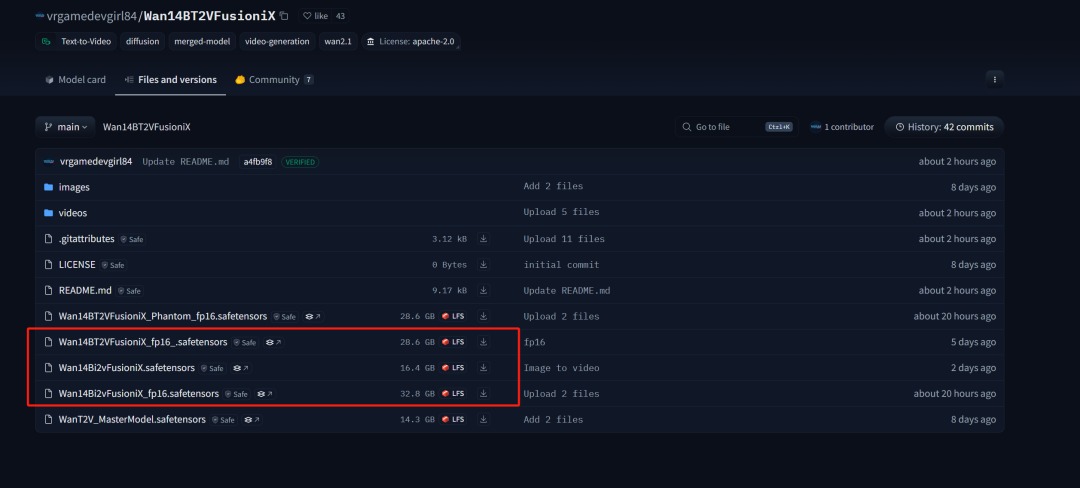This screenshot has height=488, width=1080.
Task: Open the pointer-file icon on the Wan14Bi2vFusioniX.safetensors row
Action: pyautogui.click(x=240, y=368)
